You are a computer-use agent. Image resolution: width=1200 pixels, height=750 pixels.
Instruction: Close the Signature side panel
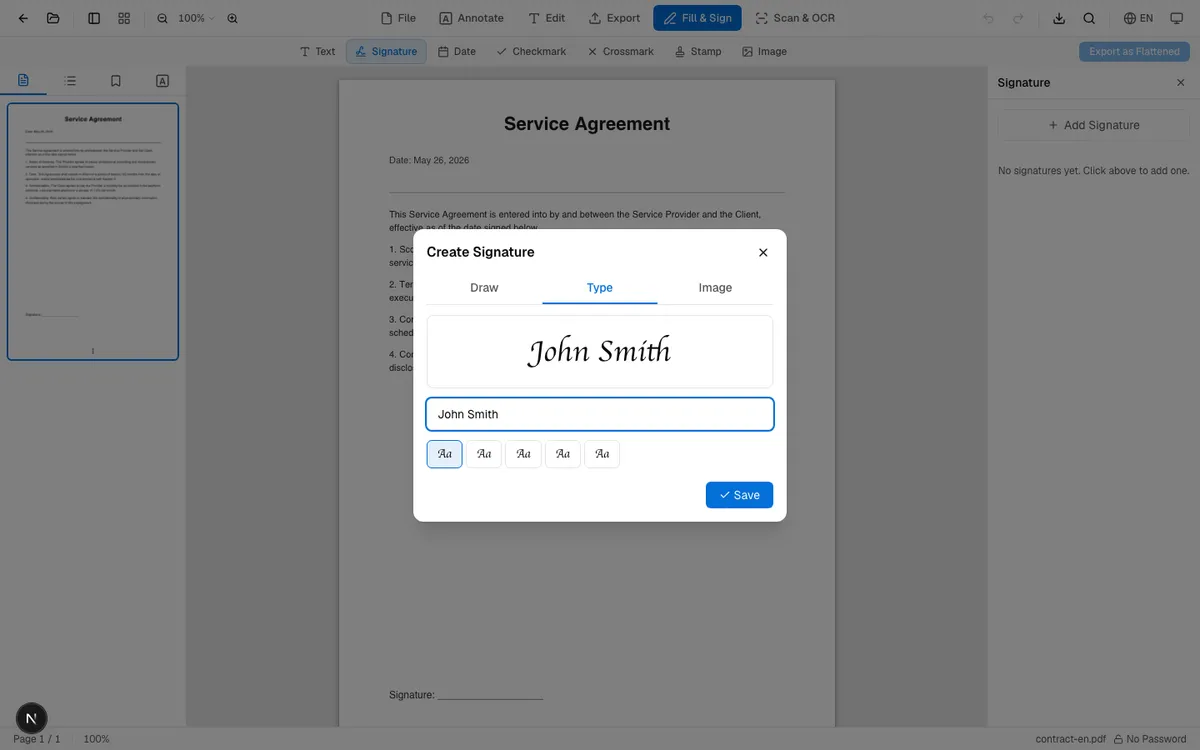point(1180,83)
